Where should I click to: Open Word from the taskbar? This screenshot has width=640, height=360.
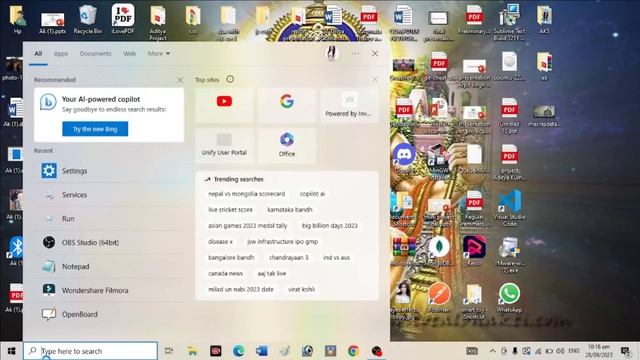pyautogui.click(x=262, y=351)
